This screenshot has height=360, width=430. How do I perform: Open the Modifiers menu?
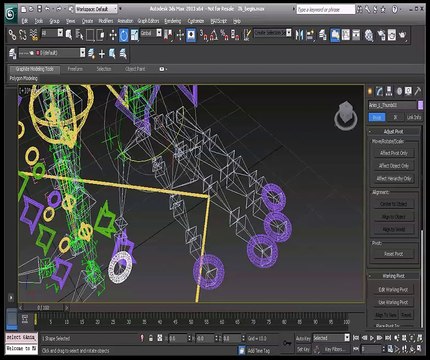point(106,21)
